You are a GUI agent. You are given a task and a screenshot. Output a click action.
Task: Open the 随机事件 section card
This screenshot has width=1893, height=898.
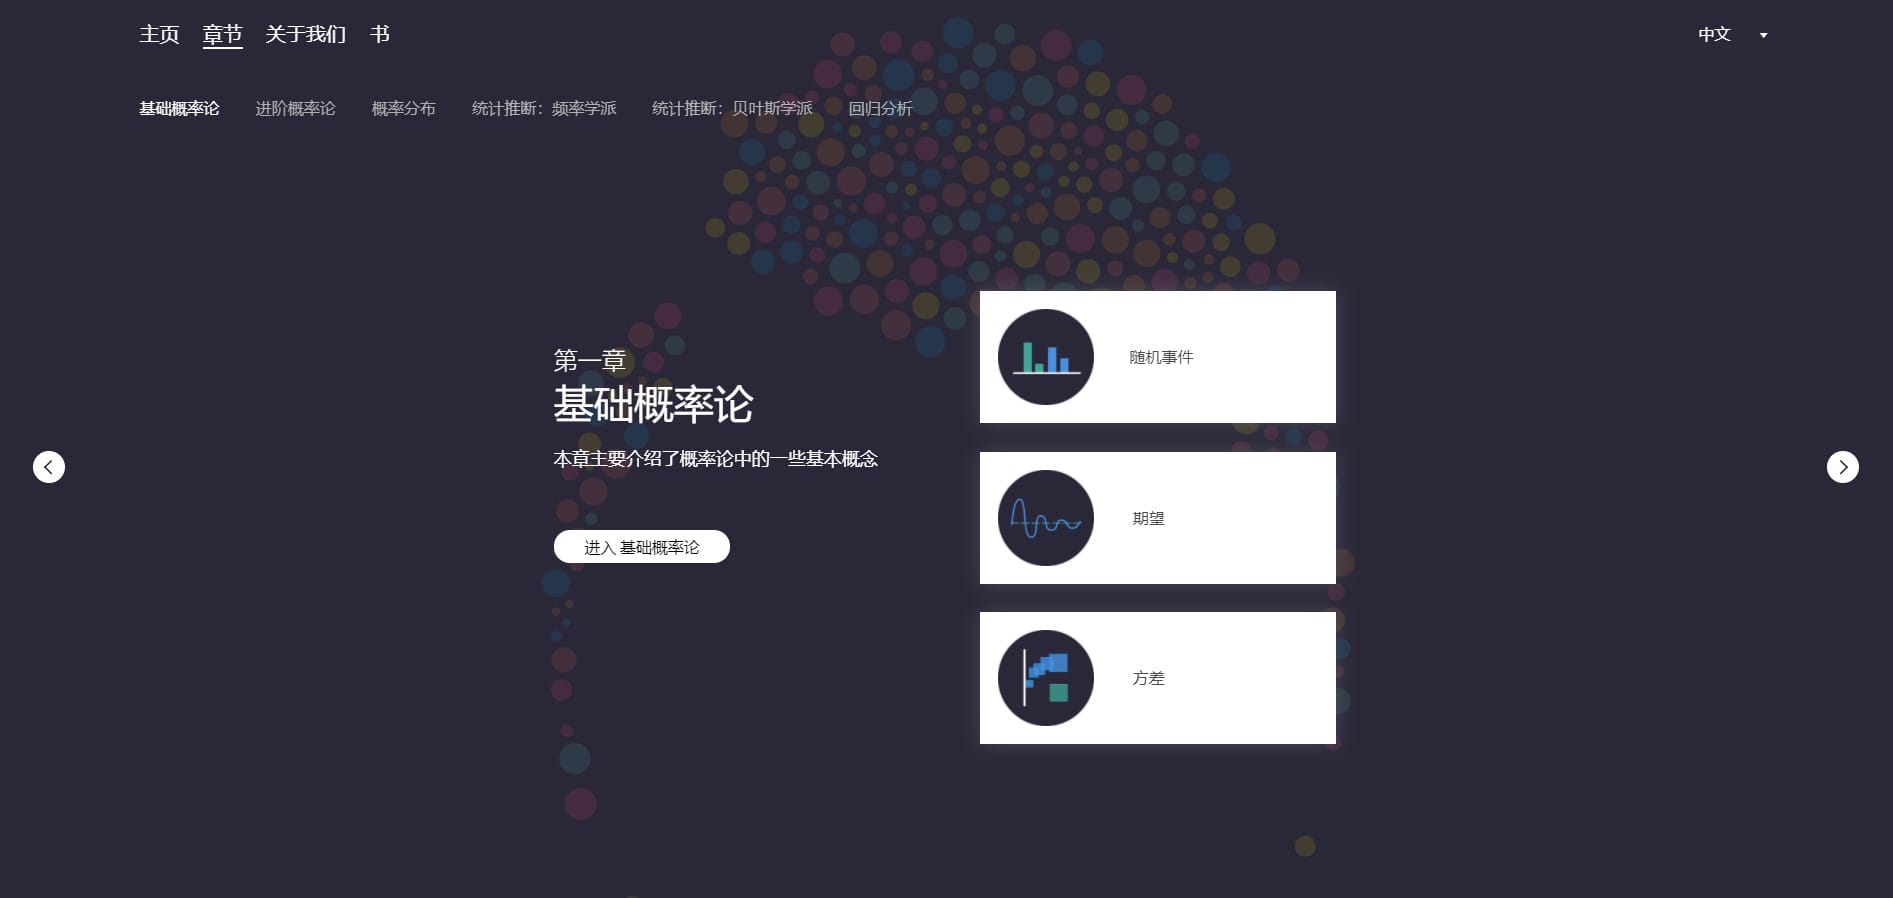(1158, 357)
